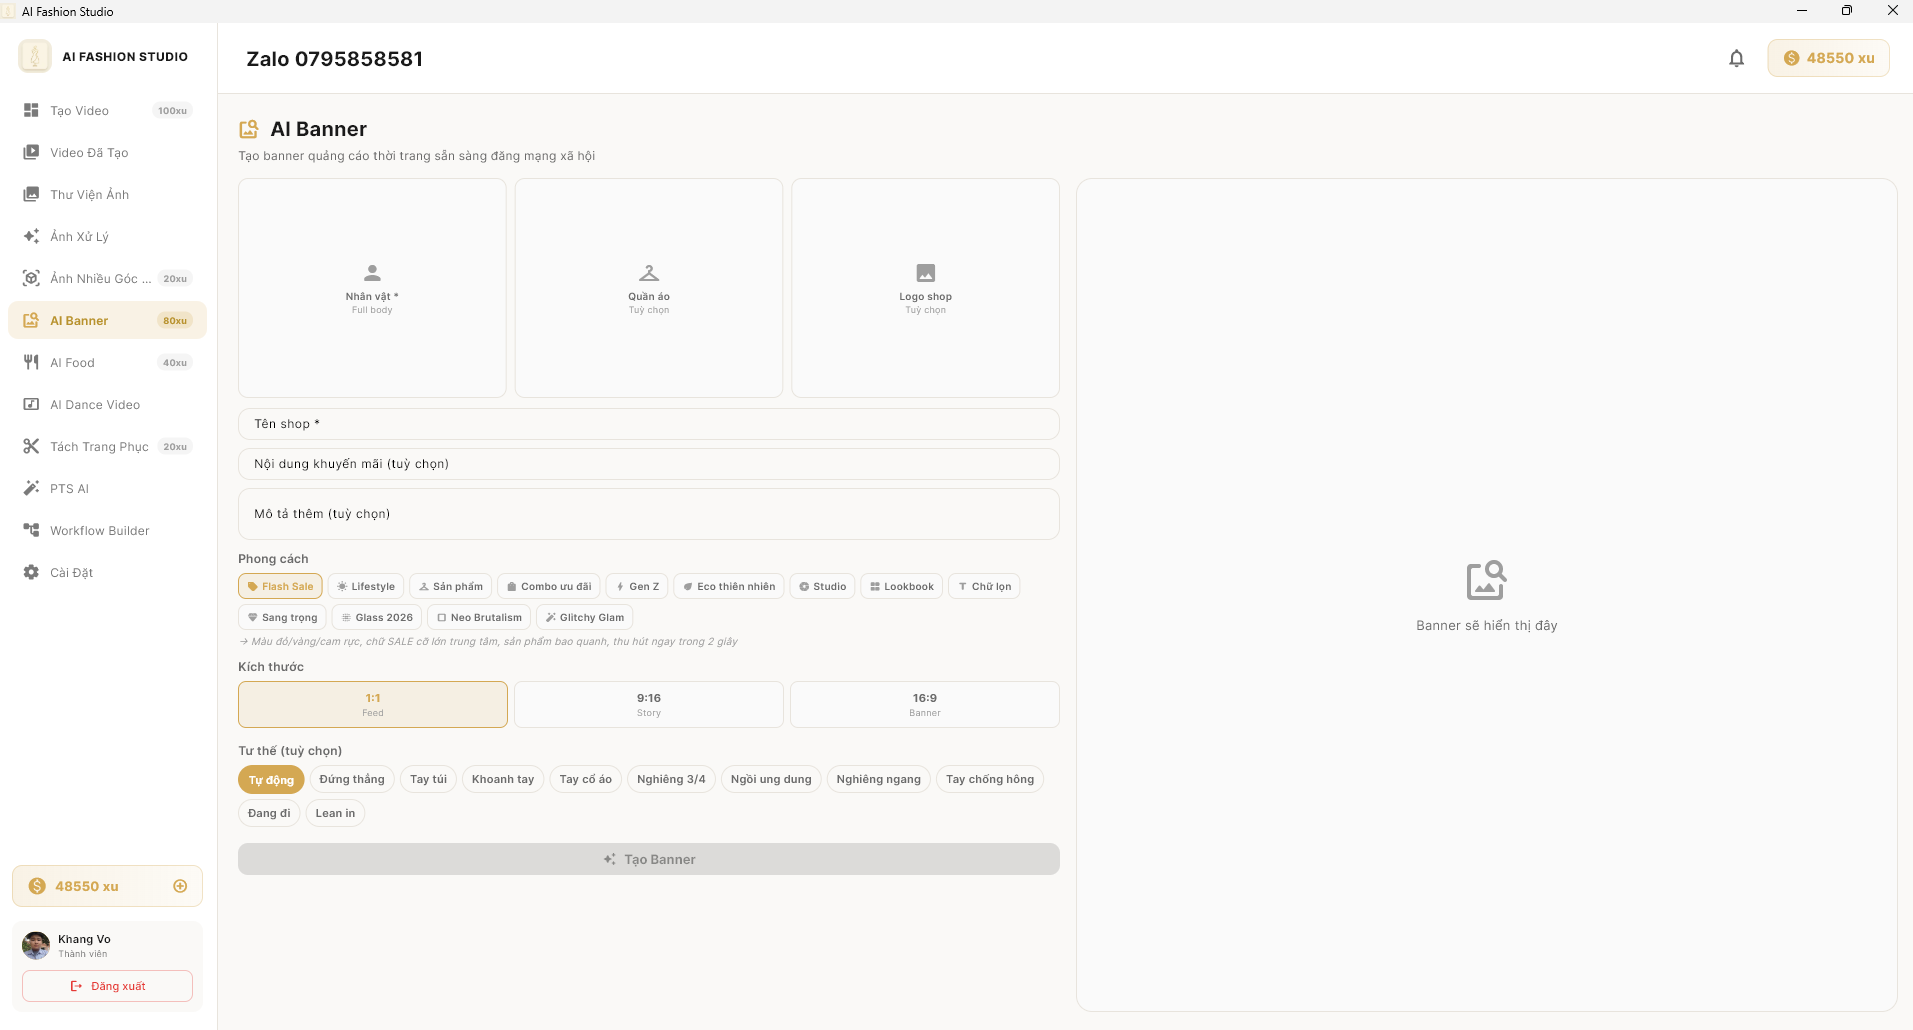1913x1030 pixels.
Task: Open Cài Đặt settings from sidebar
Action: point(71,573)
